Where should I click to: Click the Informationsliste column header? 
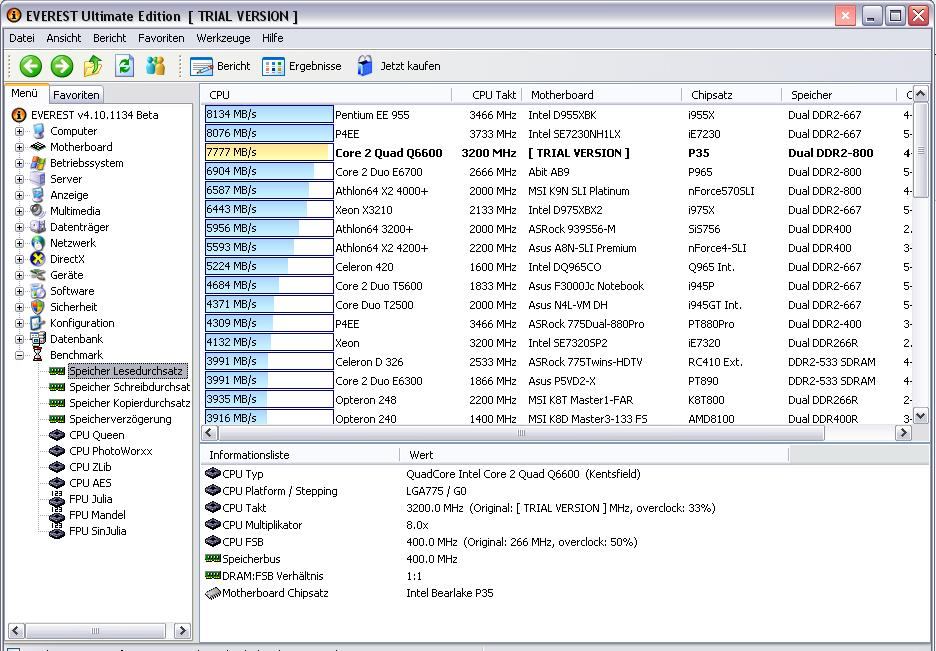(x=300, y=455)
